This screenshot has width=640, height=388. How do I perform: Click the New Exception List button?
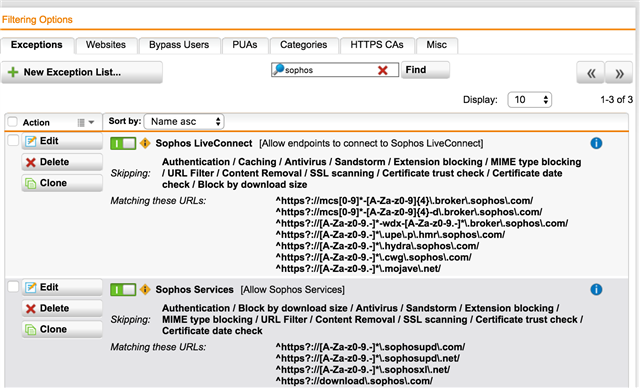pos(82,72)
